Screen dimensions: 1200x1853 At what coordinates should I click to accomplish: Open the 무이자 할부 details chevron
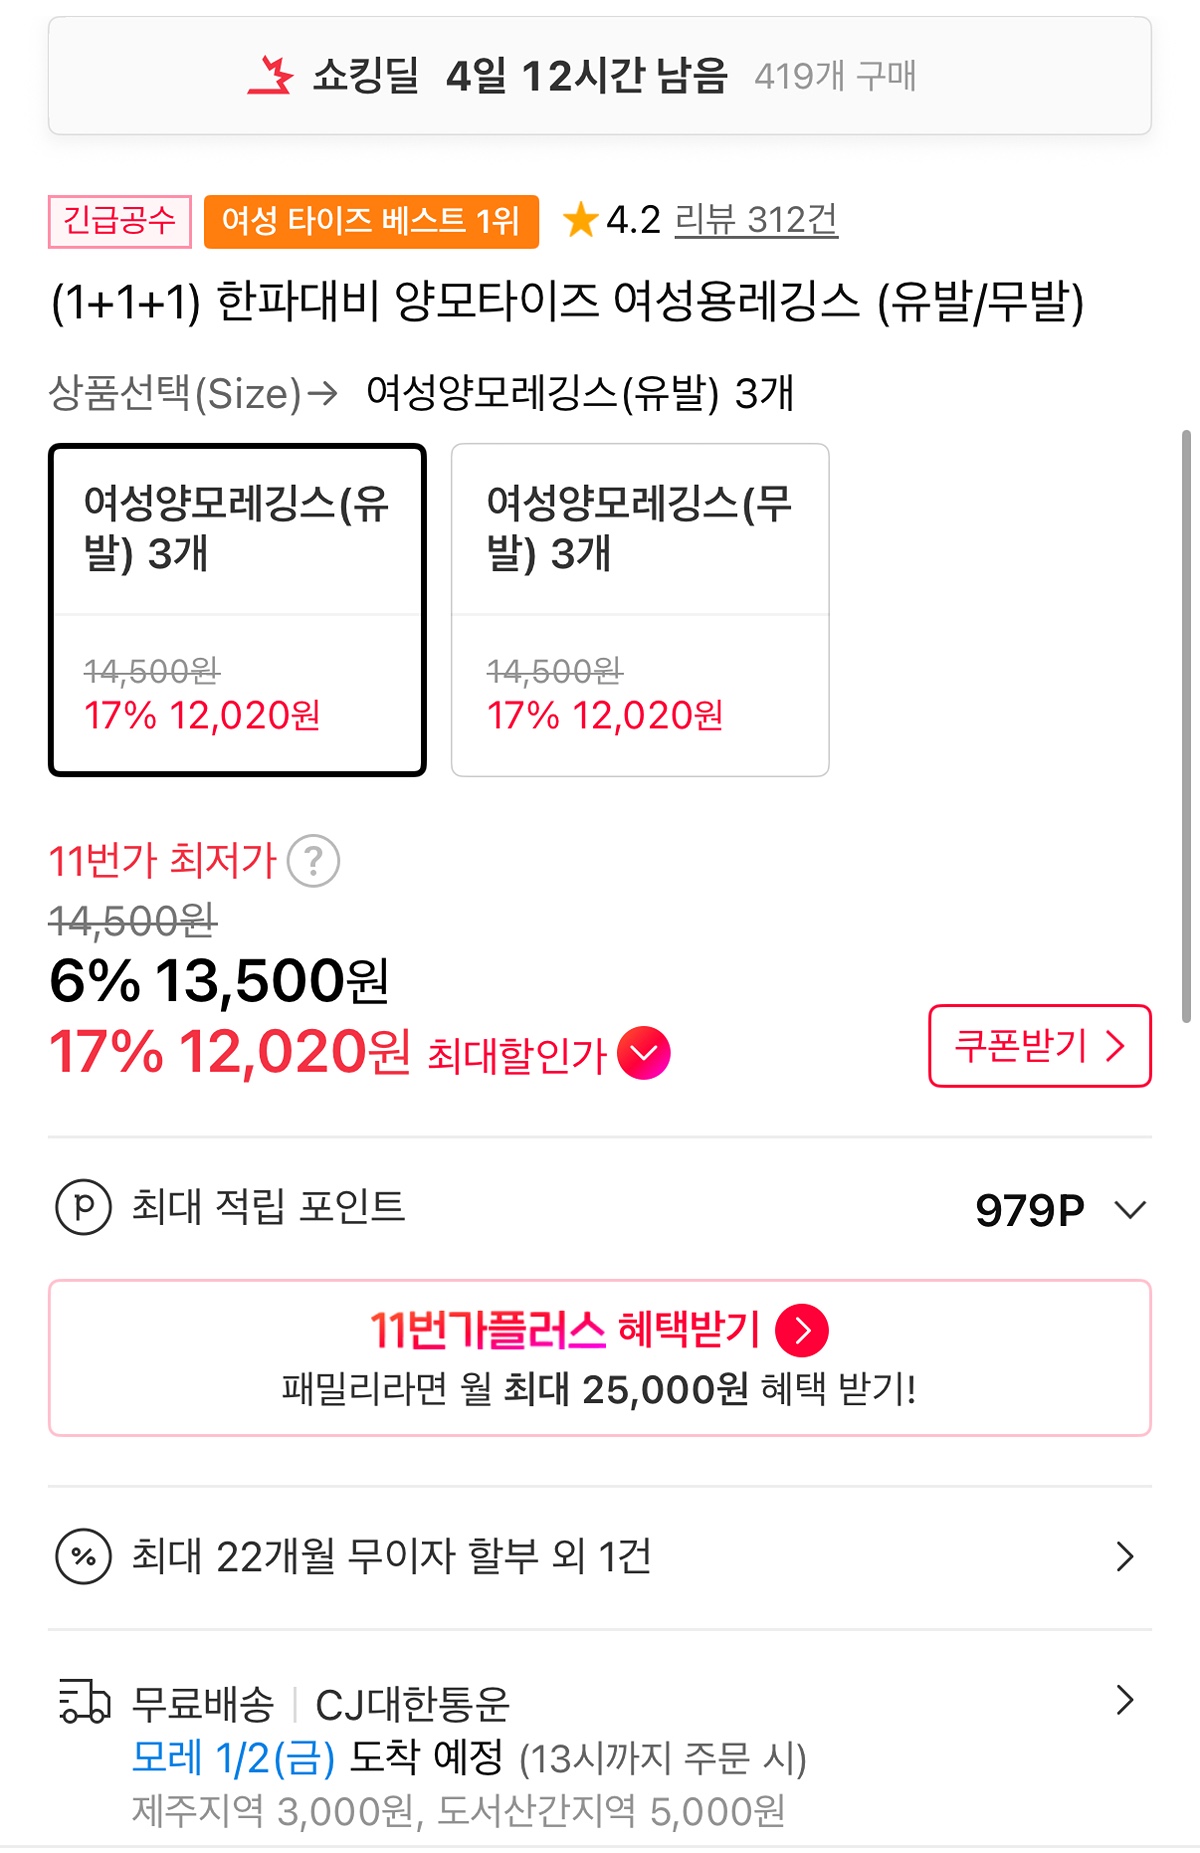[x=1125, y=1556]
